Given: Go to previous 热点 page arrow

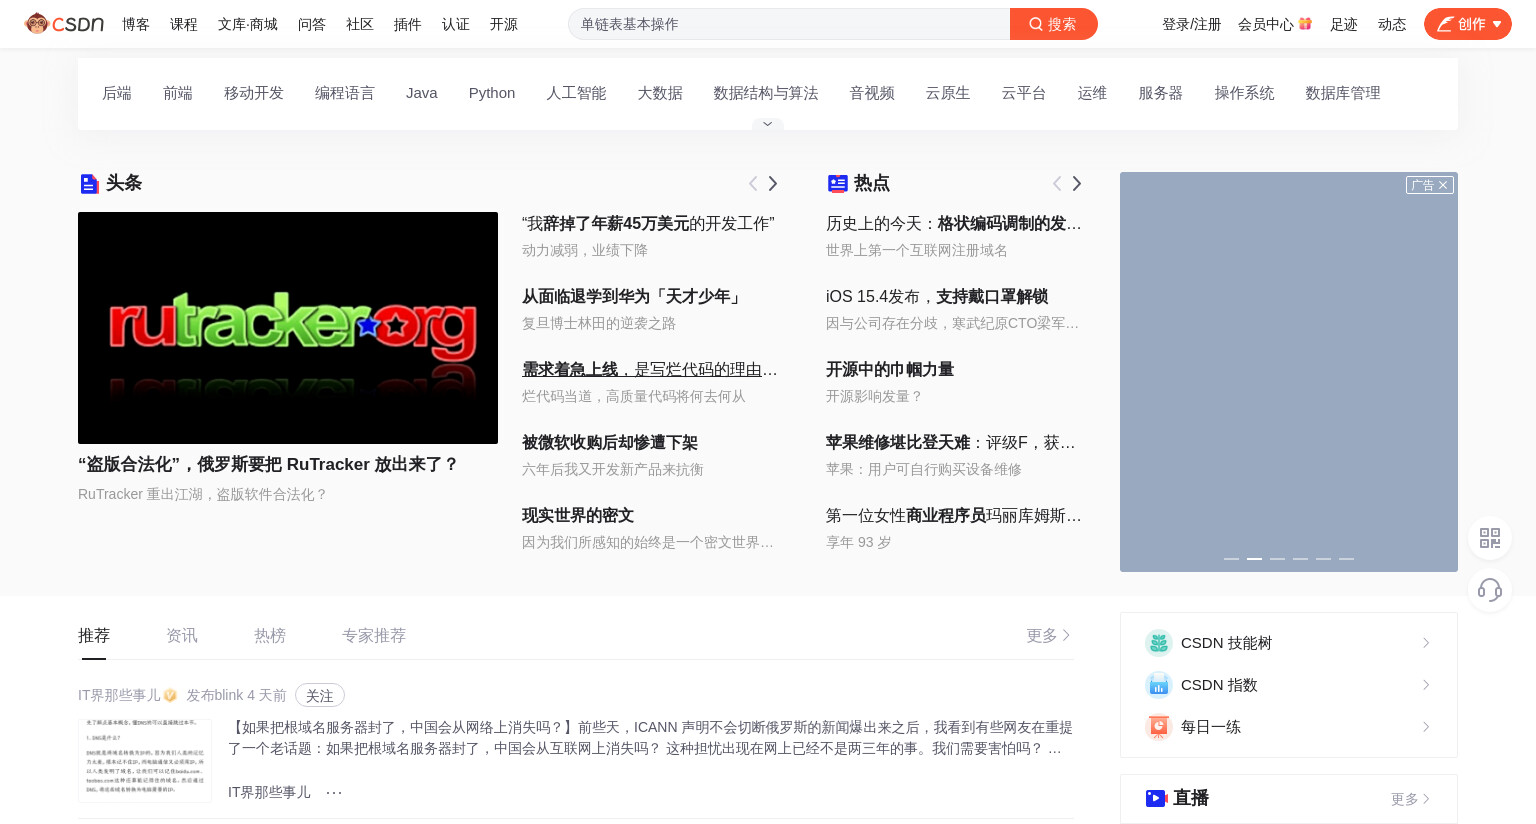Looking at the screenshot, I should pos(1057,183).
